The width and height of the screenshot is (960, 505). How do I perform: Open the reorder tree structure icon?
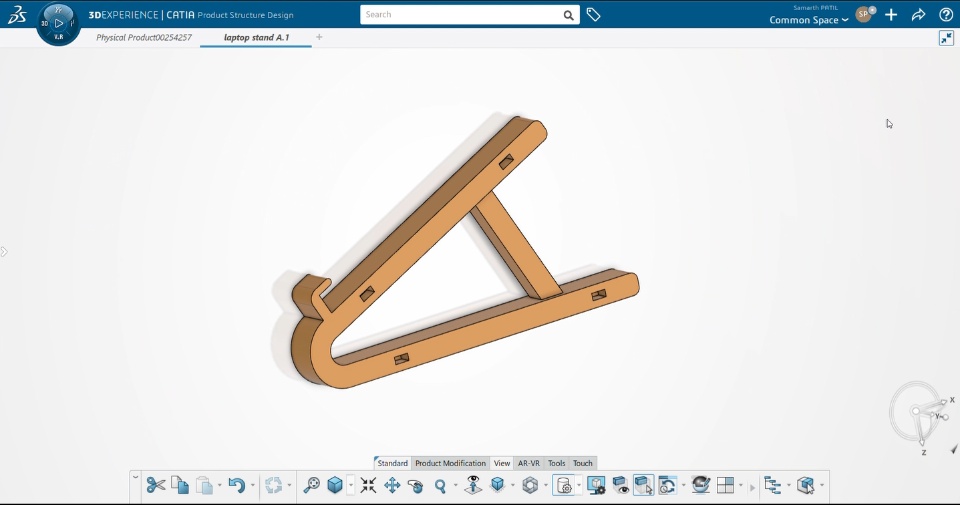click(773, 485)
